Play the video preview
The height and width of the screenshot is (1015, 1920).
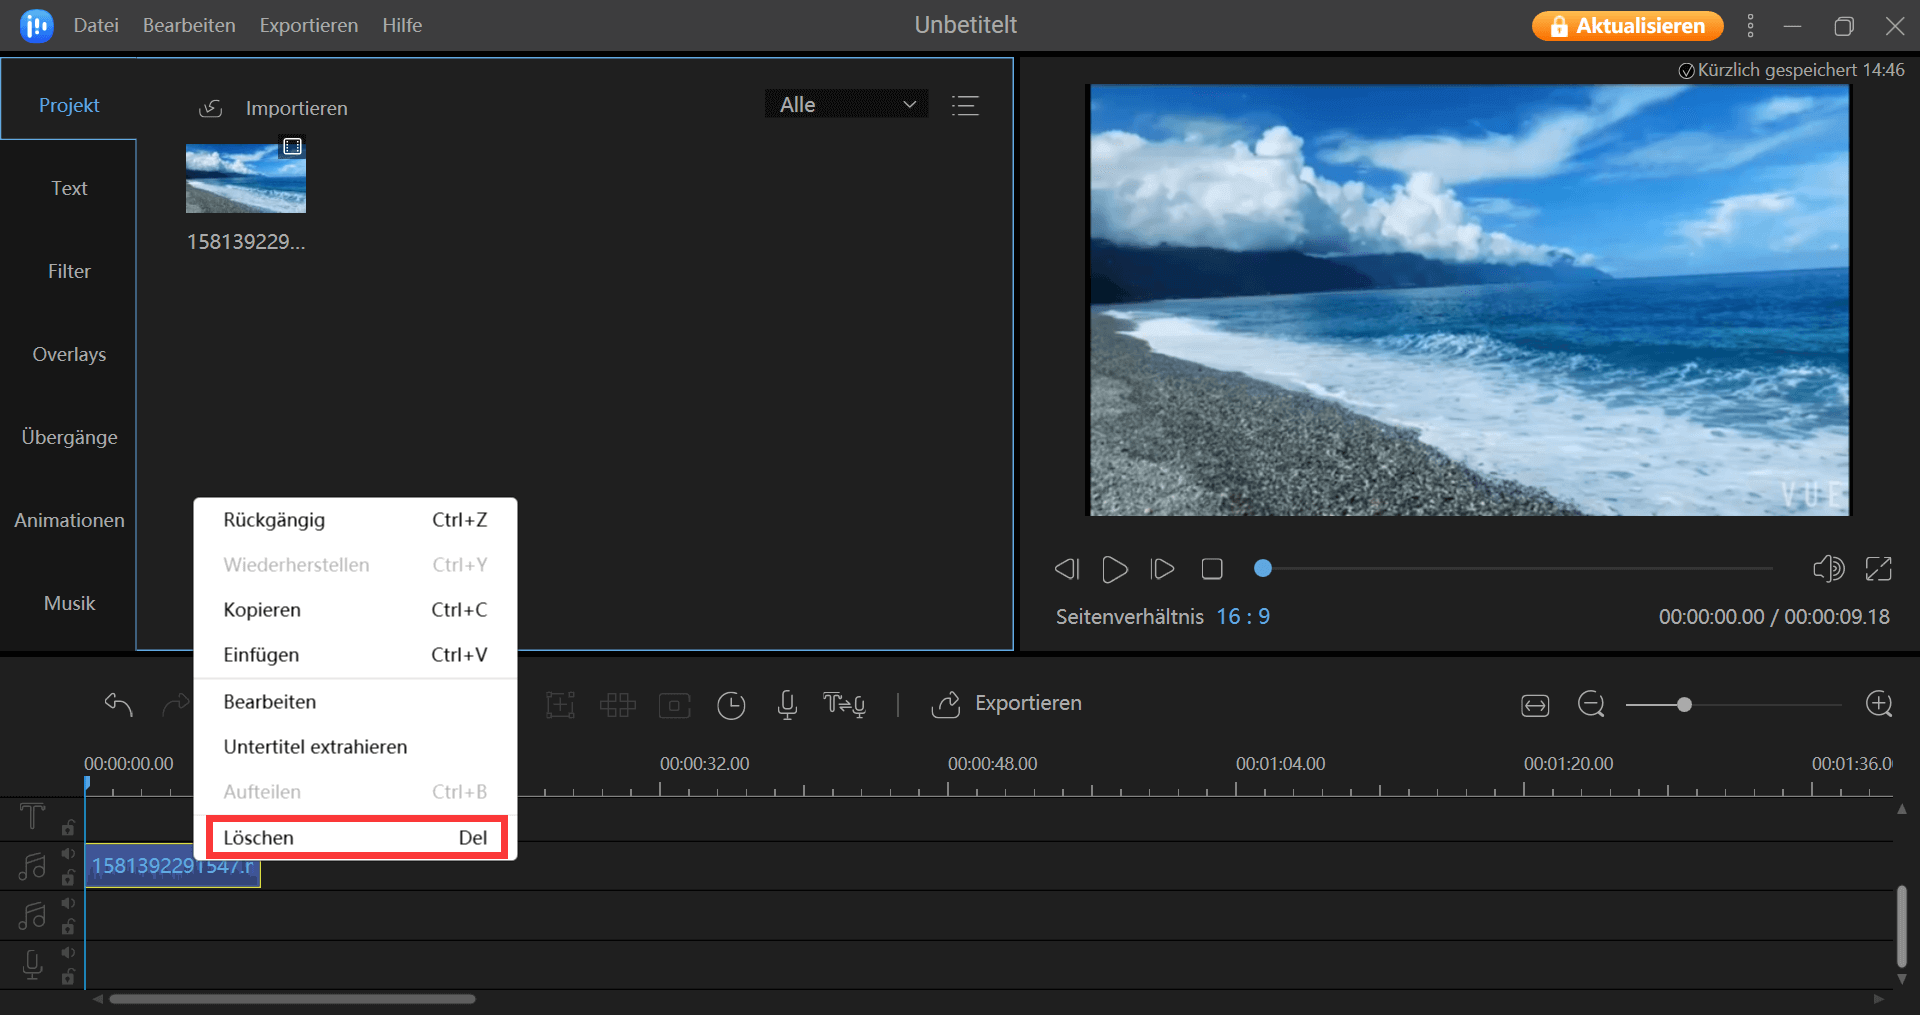coord(1114,569)
